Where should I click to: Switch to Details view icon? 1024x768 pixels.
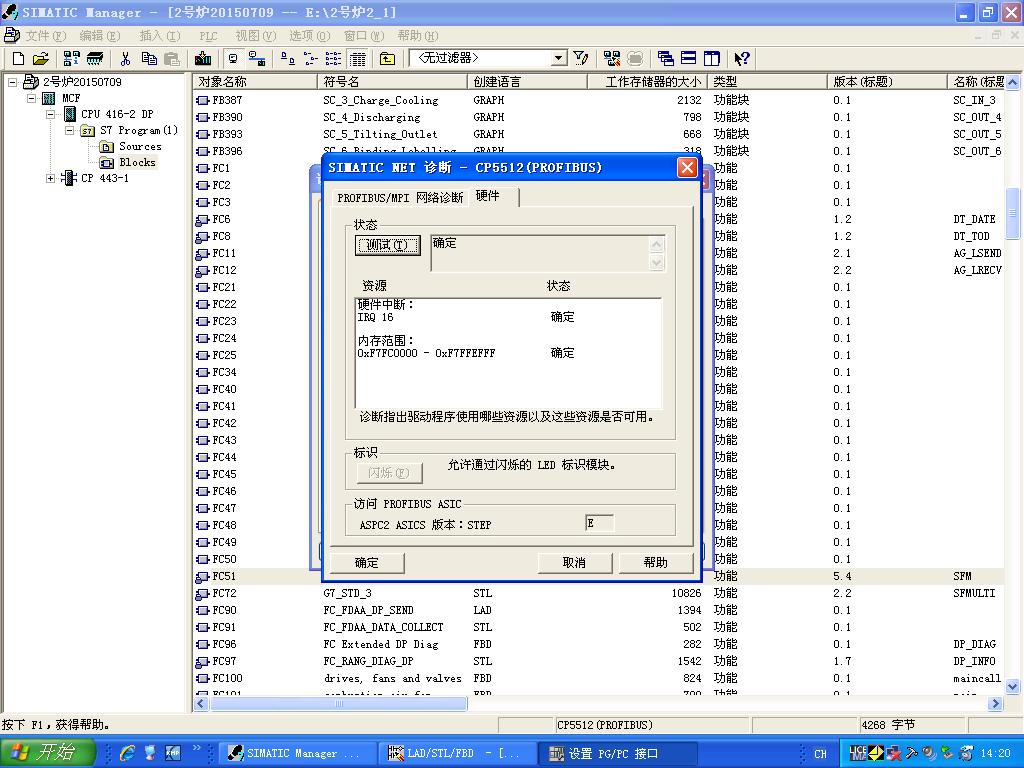click(357, 59)
